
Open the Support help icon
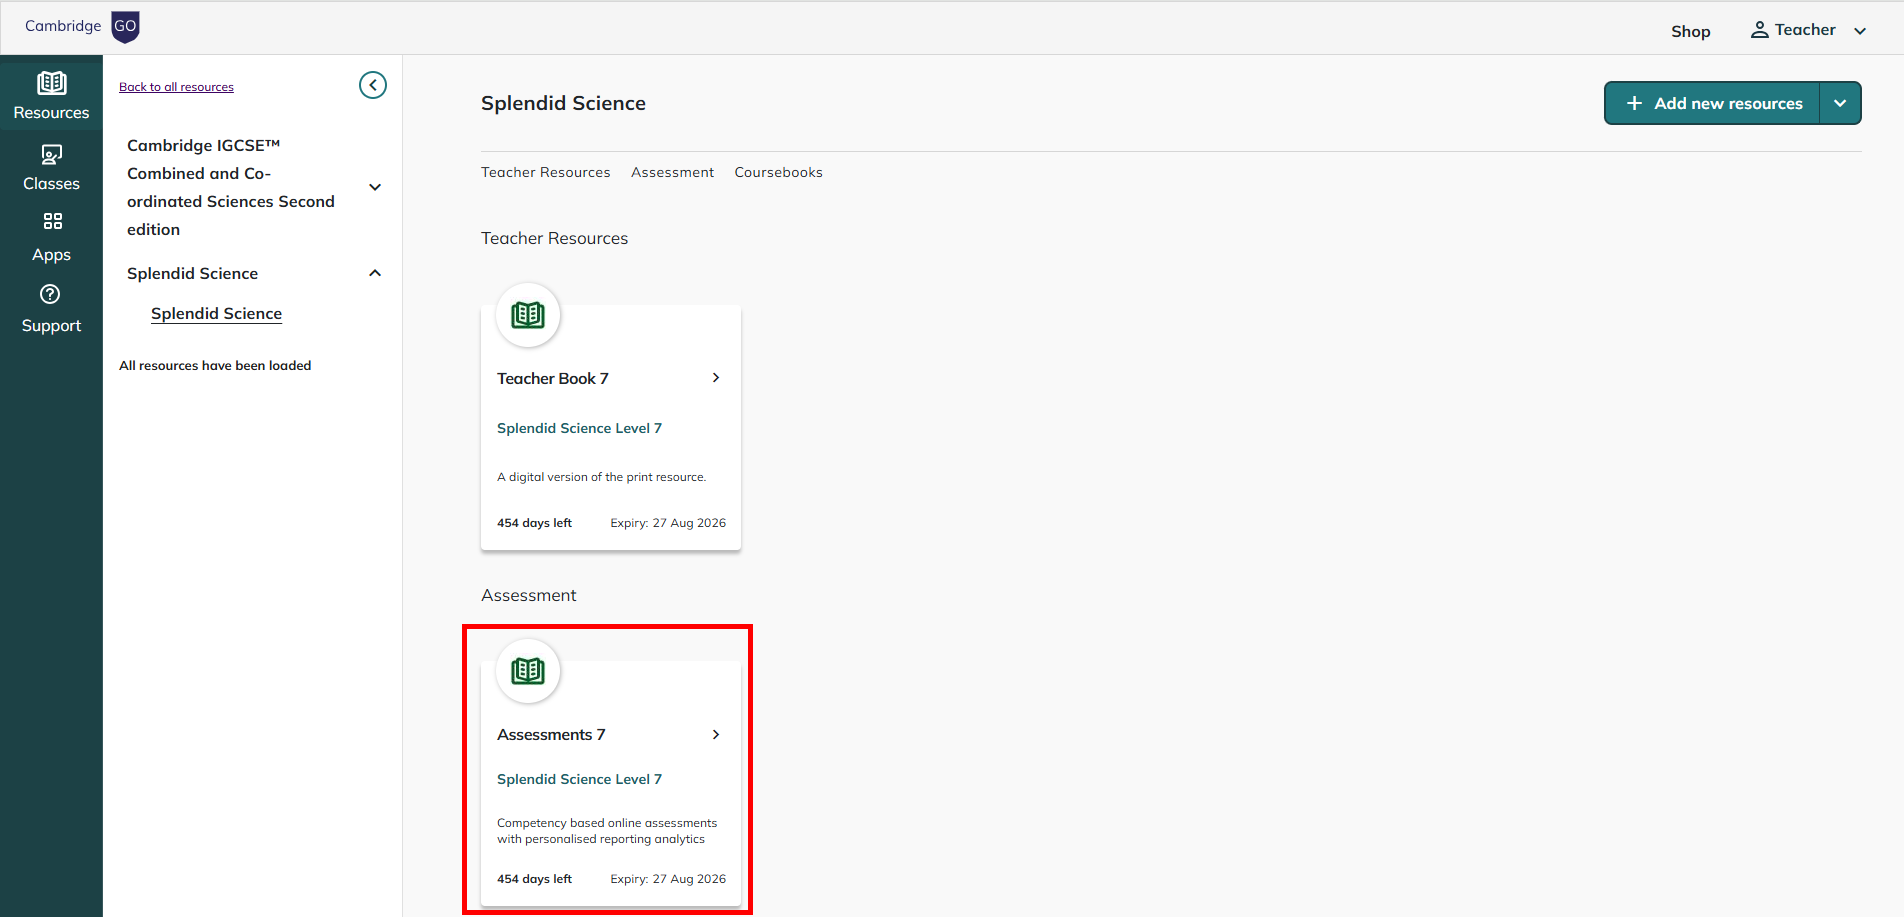point(50,294)
